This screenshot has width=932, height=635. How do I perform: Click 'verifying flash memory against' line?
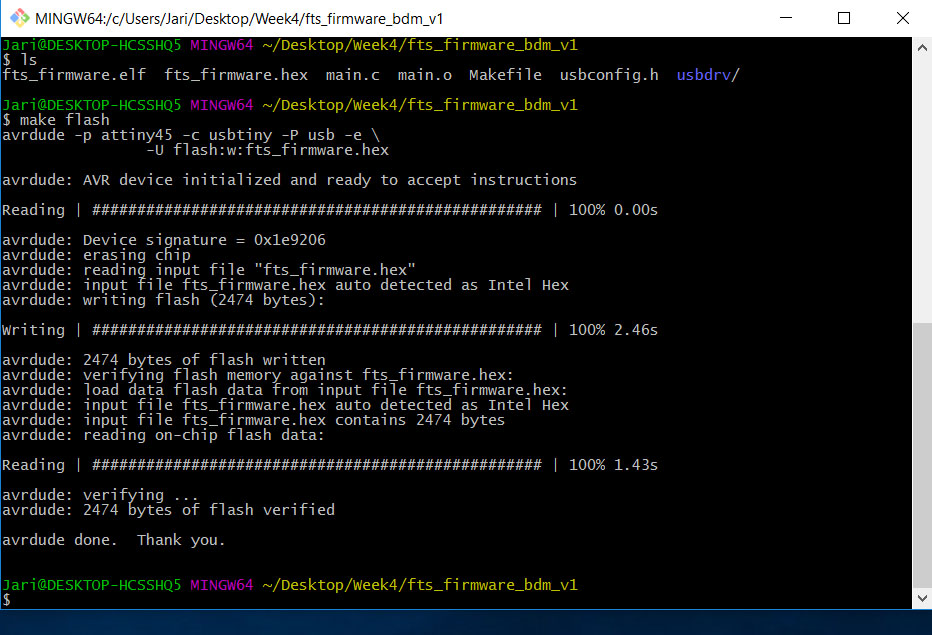tap(258, 375)
